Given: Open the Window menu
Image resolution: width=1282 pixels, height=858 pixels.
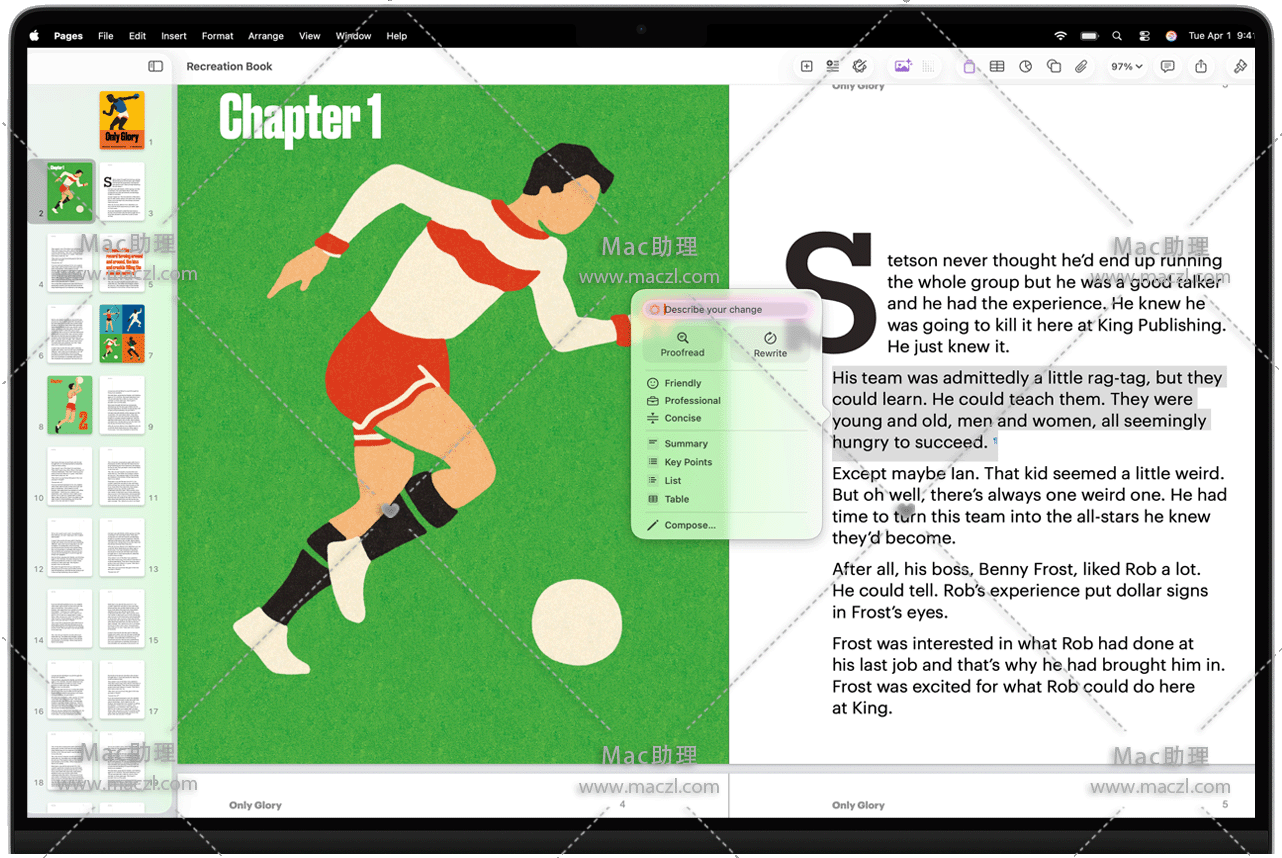Looking at the screenshot, I should [x=353, y=36].
